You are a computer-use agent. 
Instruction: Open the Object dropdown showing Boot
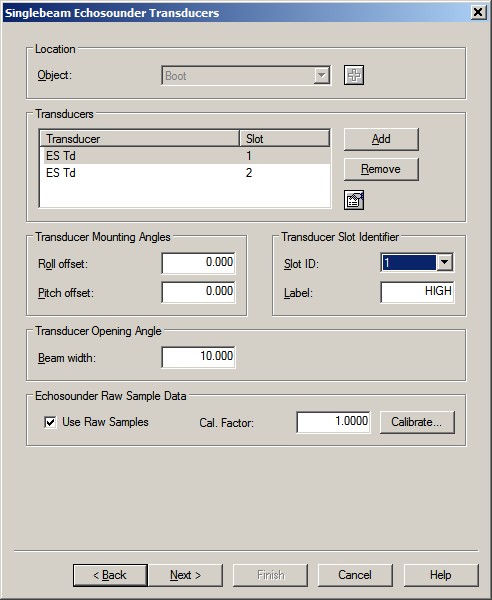[246, 76]
